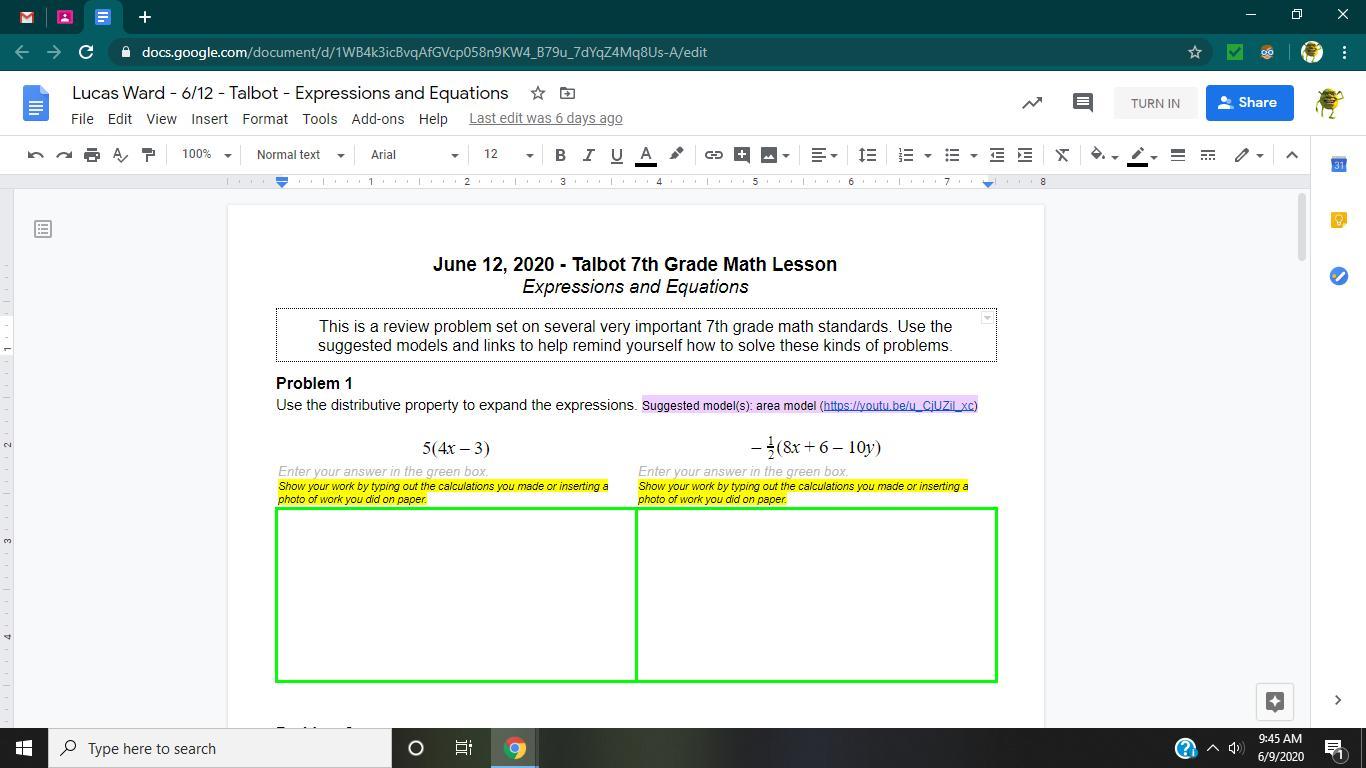Image resolution: width=1366 pixels, height=768 pixels.
Task: Expand the side panel with the arrow
Action: pyautogui.click(x=1338, y=700)
